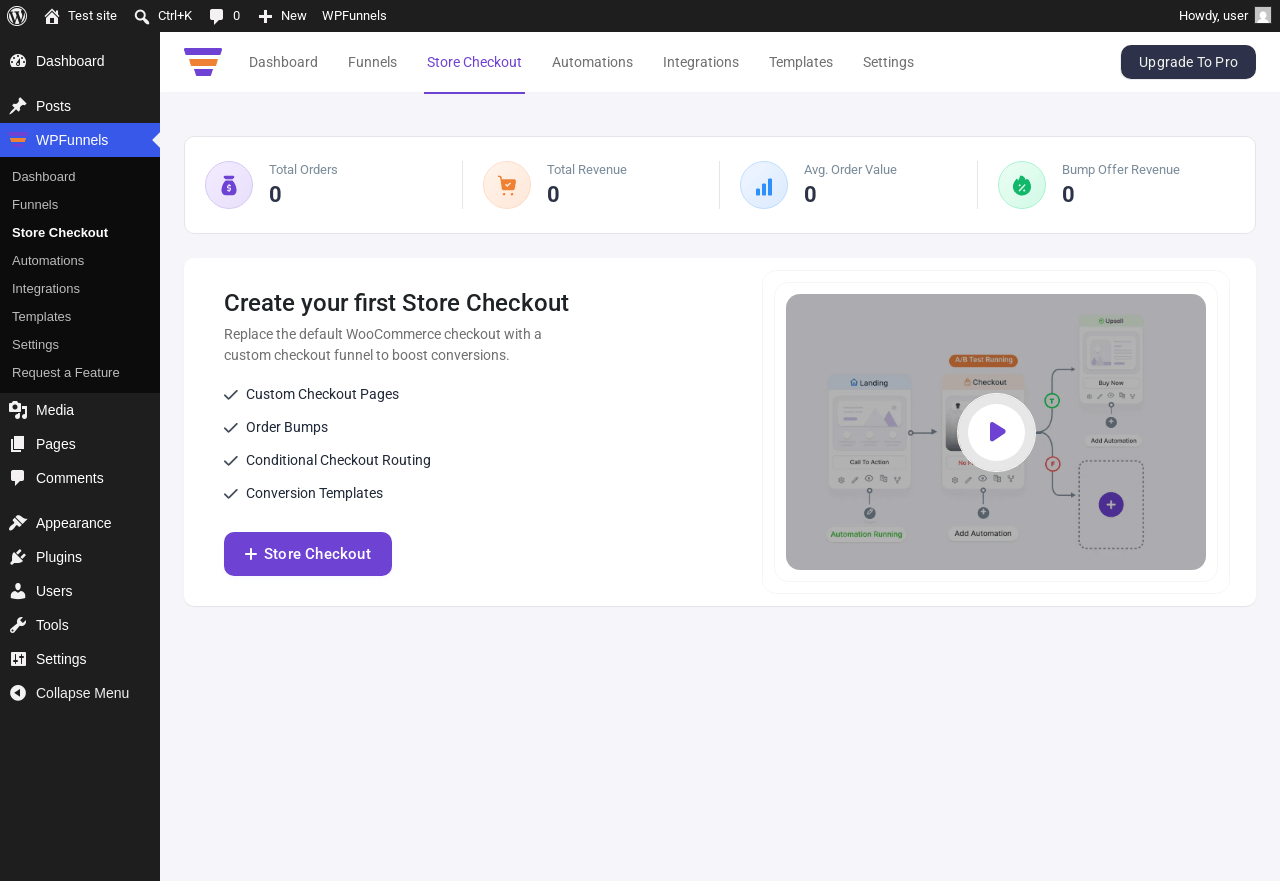Open the Posts menu label in sidebar
Viewport: 1280px width, 881px height.
coord(53,106)
